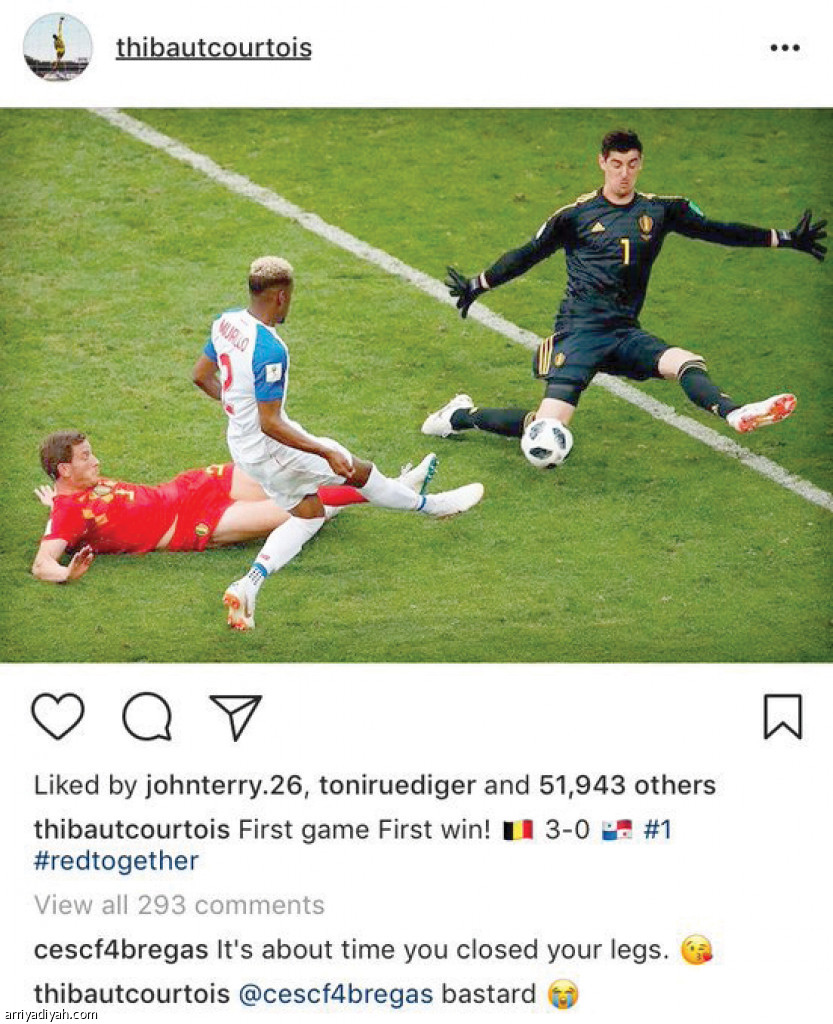Screen dimensions: 833x1024
Task: Expand View all 293 comments
Action: click(x=179, y=905)
